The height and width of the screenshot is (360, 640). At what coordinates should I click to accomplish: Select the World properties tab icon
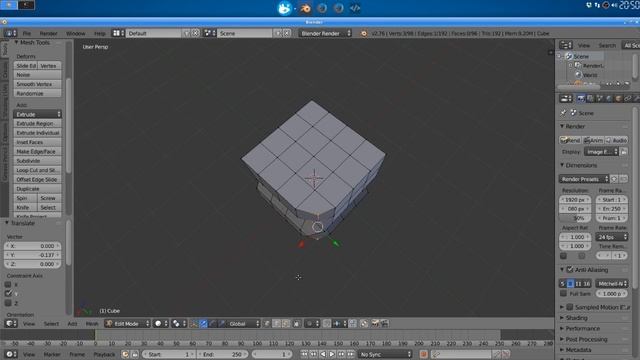pos(609,98)
